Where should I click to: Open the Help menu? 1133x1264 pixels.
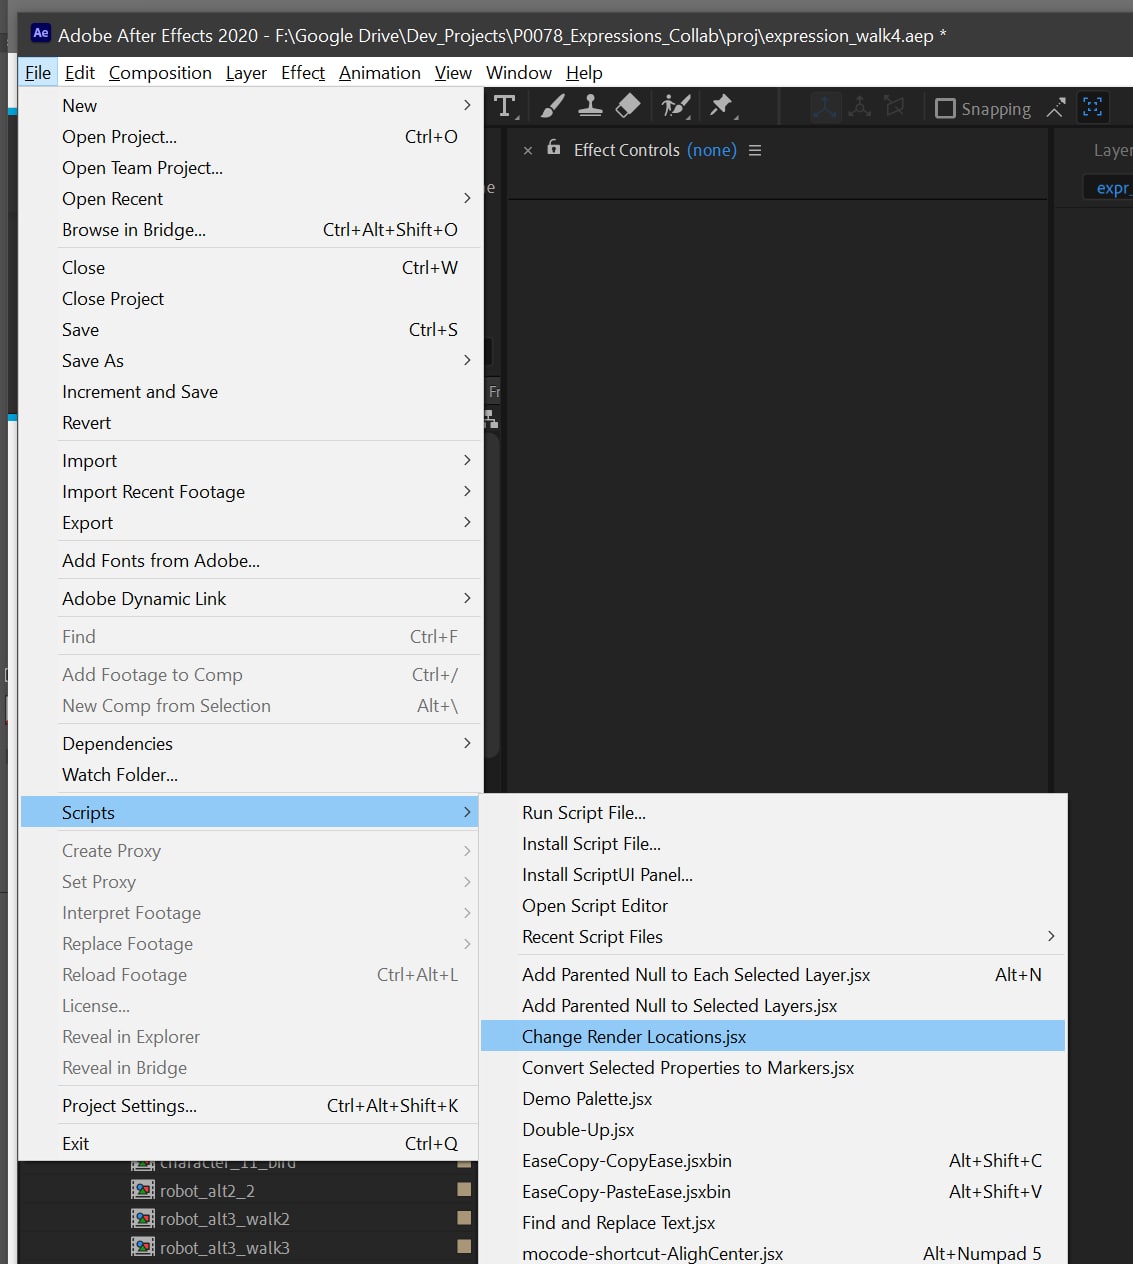tap(584, 73)
